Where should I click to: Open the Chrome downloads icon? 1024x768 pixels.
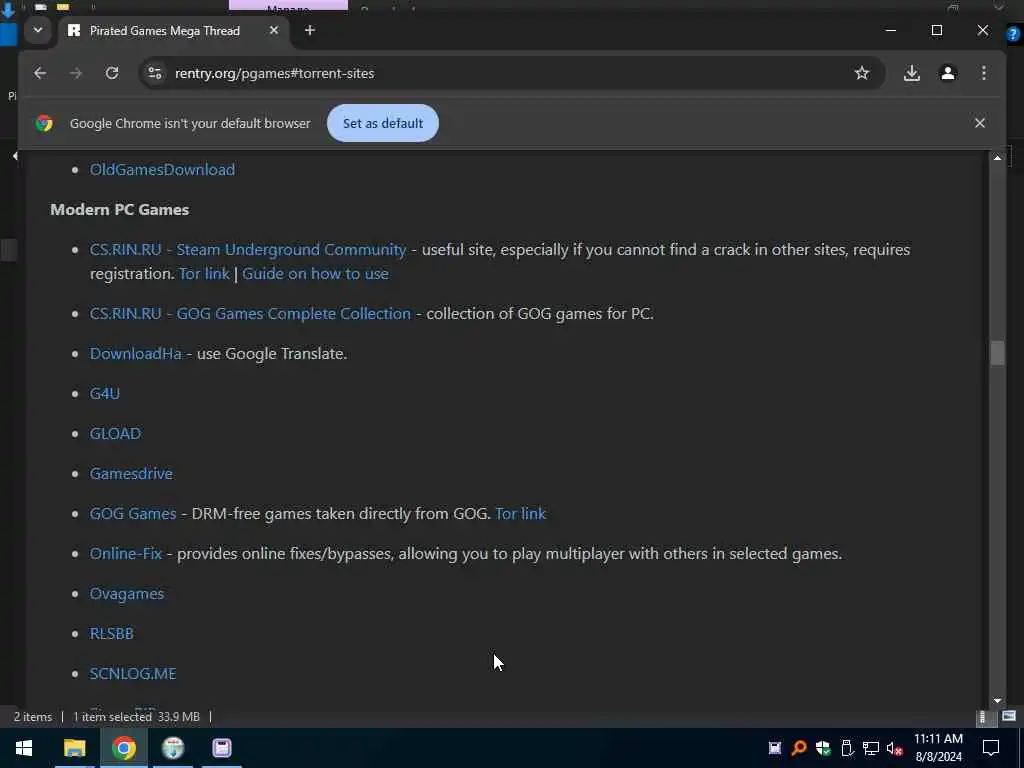pos(912,73)
